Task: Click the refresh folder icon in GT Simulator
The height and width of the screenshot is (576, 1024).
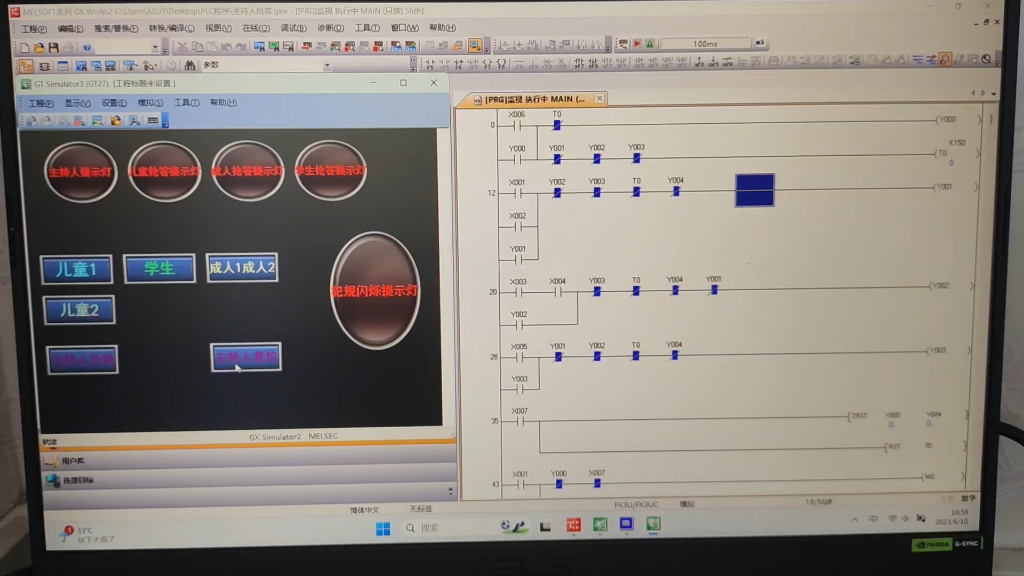Action: click(116, 121)
